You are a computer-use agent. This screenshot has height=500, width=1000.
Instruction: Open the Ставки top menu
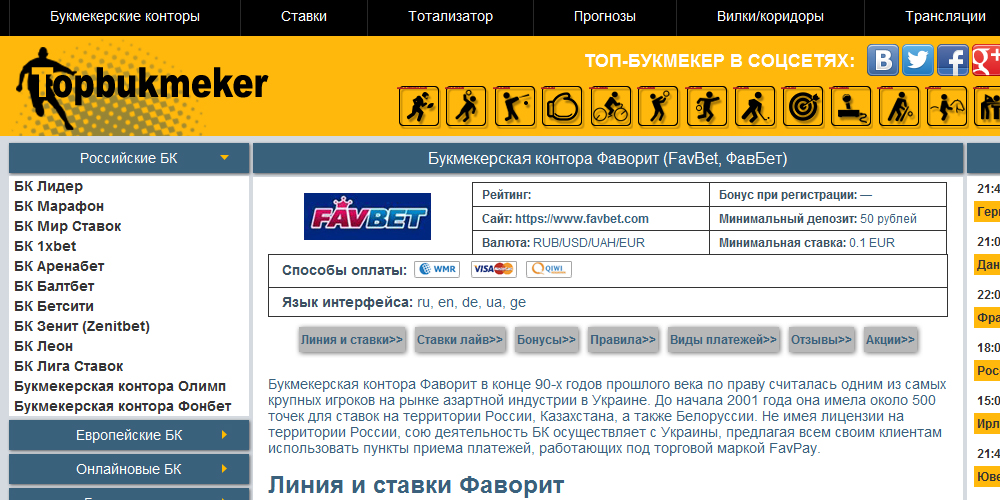click(304, 17)
